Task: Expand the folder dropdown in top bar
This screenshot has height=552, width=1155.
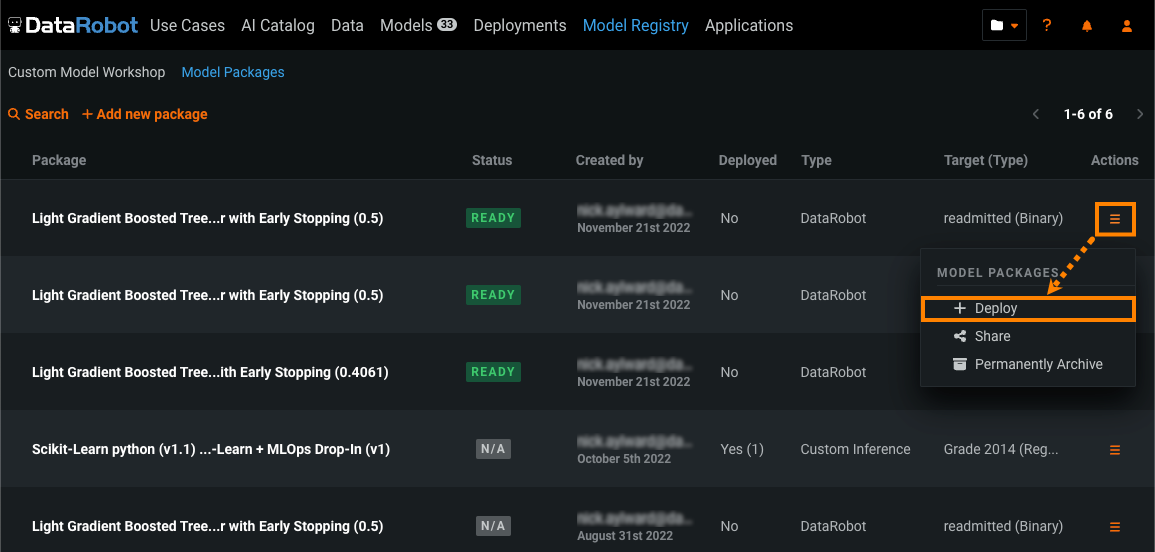Action: (1005, 26)
